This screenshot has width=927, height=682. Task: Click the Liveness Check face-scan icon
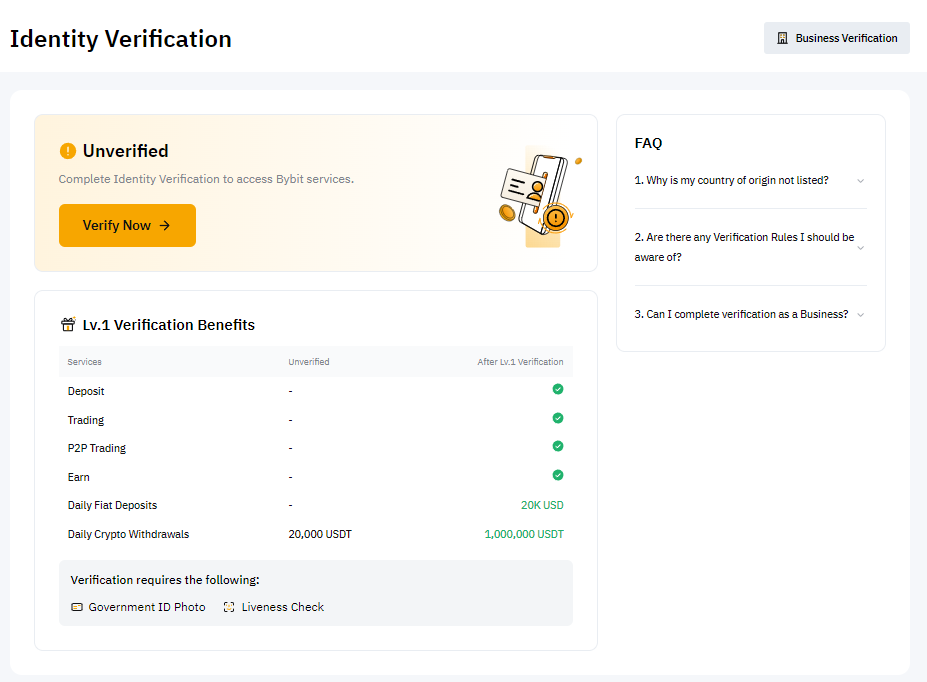pyautogui.click(x=229, y=607)
